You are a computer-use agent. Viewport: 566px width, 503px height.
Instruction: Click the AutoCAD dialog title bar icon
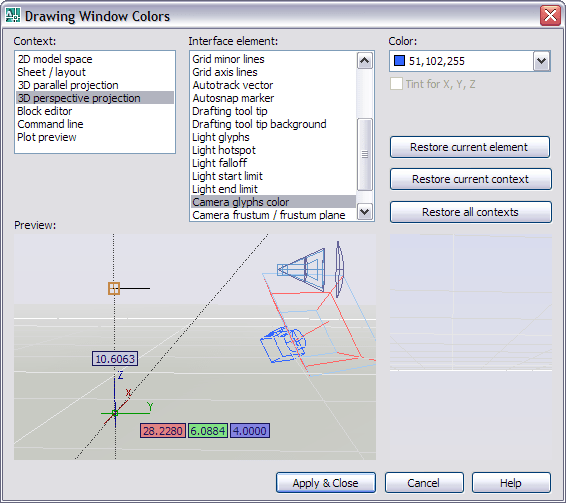13,16
